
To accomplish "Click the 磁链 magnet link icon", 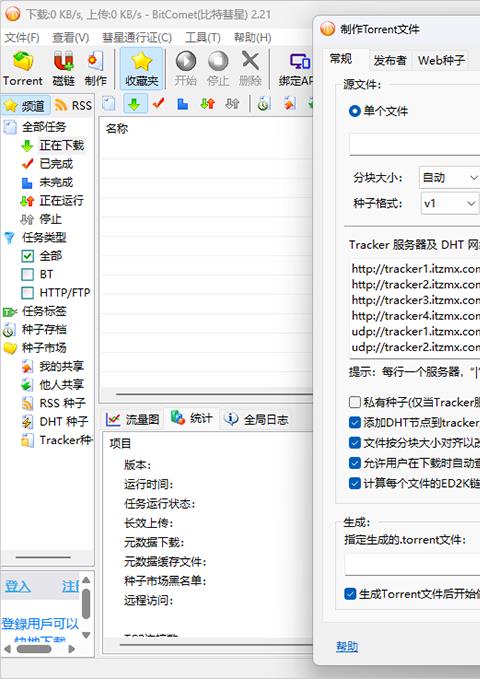I will coord(63,69).
